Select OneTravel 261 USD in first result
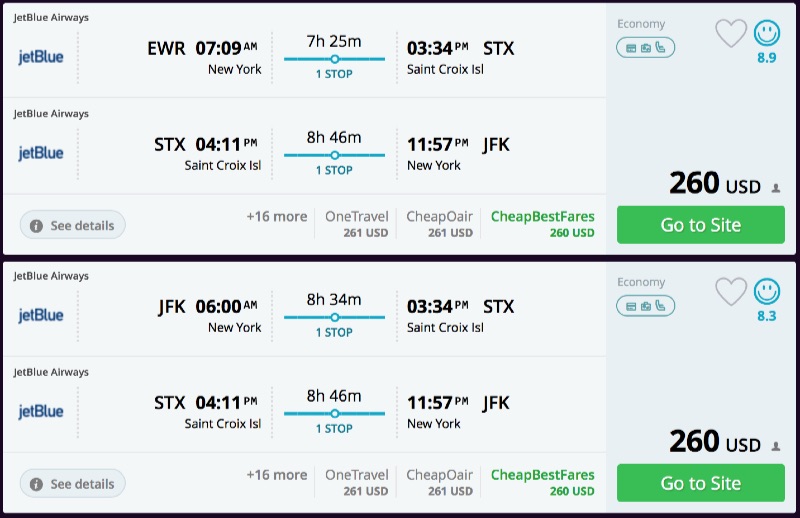 click(x=357, y=224)
